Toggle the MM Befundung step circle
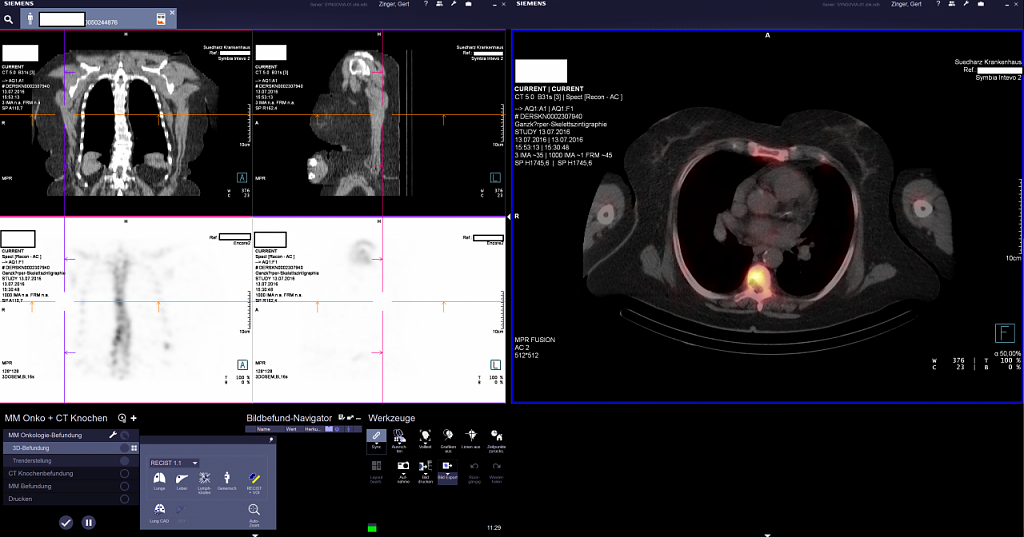 (125, 486)
